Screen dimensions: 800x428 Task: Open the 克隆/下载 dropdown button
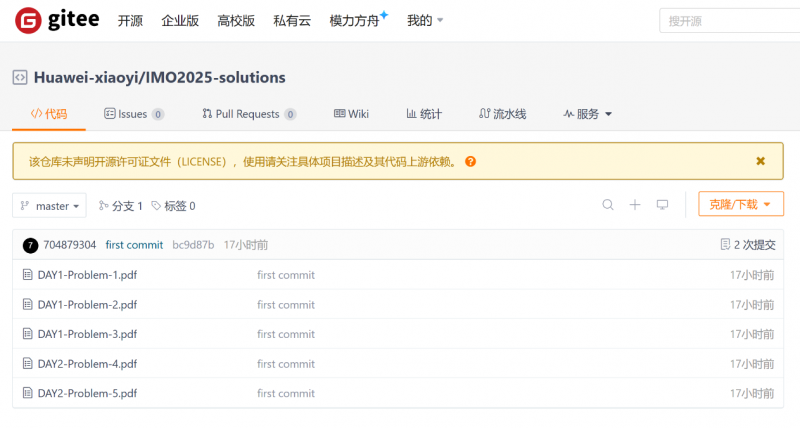pos(740,205)
